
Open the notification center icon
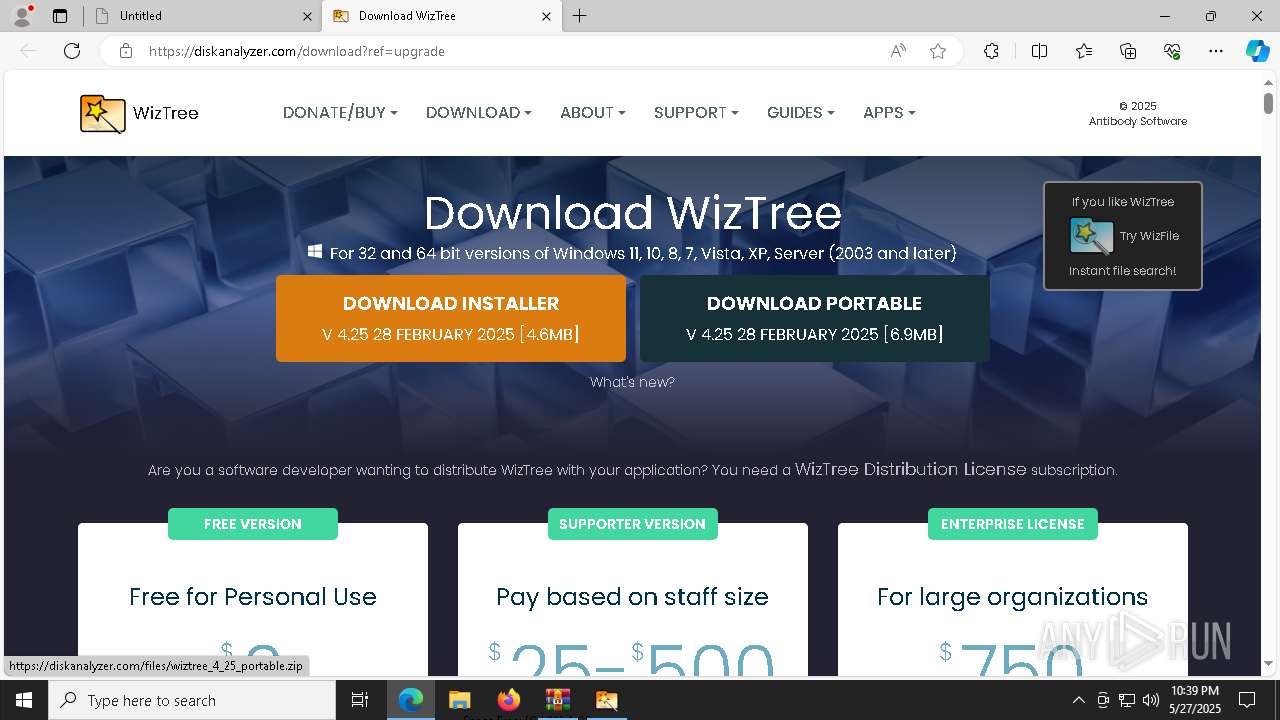1247,700
